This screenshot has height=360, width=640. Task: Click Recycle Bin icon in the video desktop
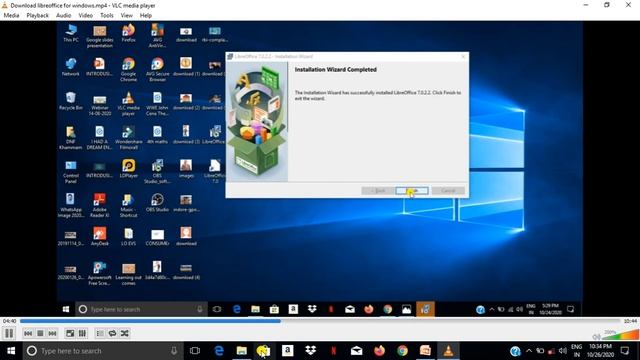click(x=71, y=101)
